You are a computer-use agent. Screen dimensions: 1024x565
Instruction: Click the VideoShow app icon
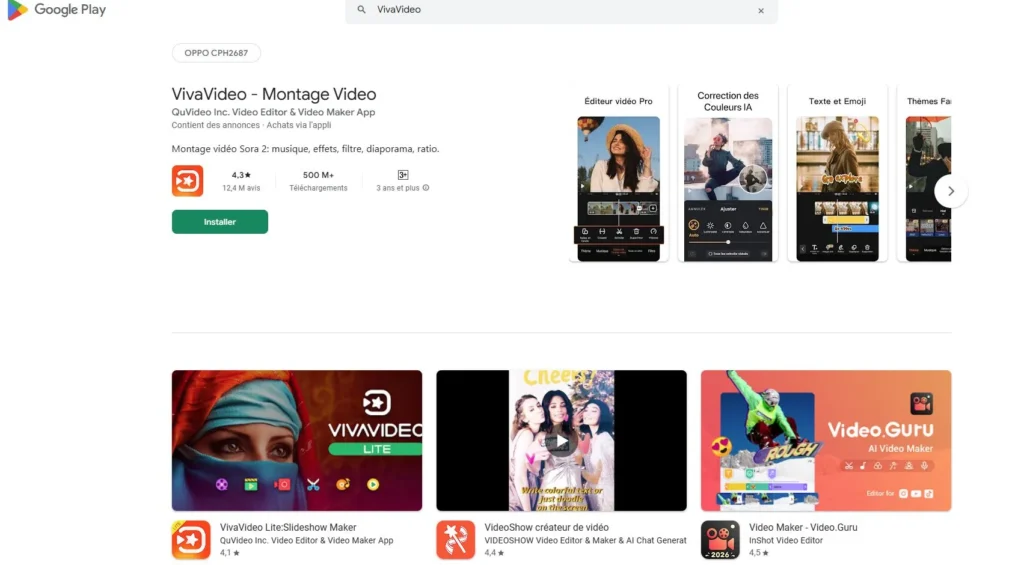455,540
